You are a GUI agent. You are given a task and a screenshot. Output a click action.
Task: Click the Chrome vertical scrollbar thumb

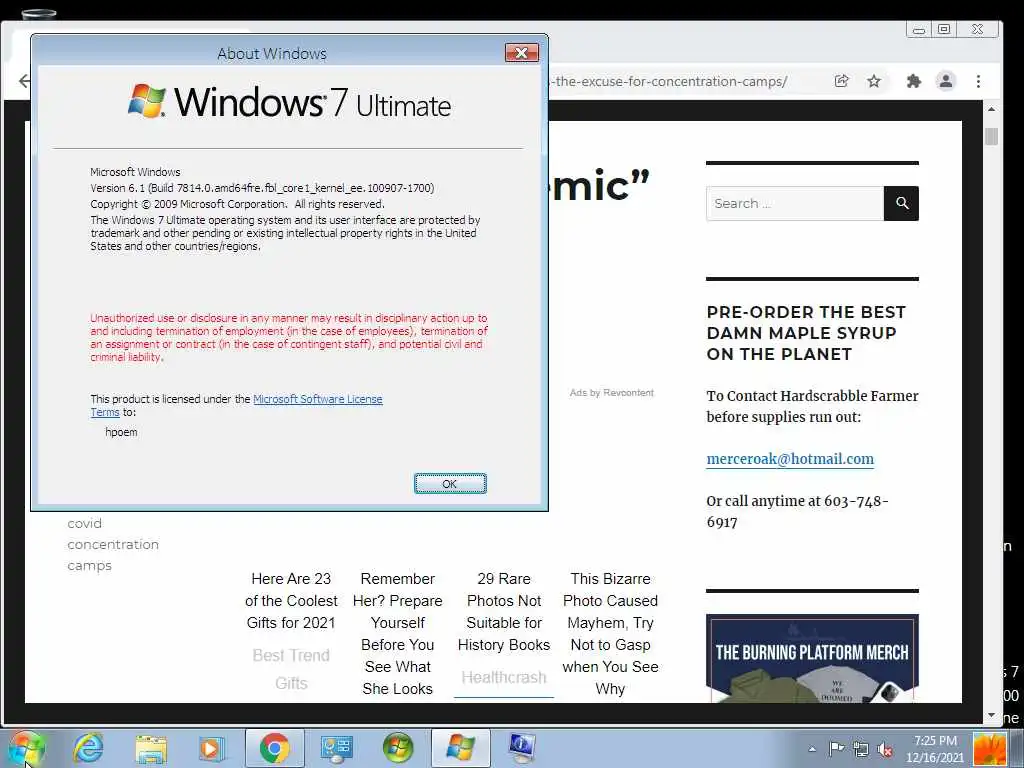tap(991, 136)
